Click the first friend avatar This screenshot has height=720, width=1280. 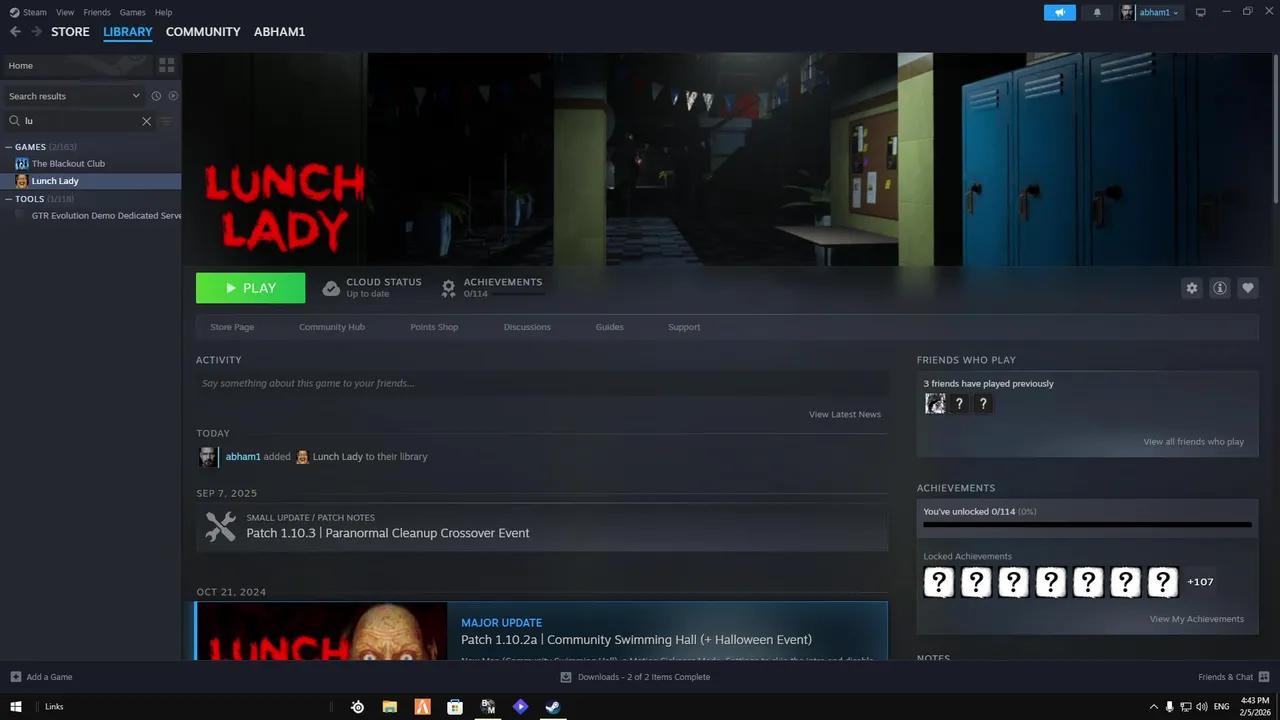pos(935,404)
